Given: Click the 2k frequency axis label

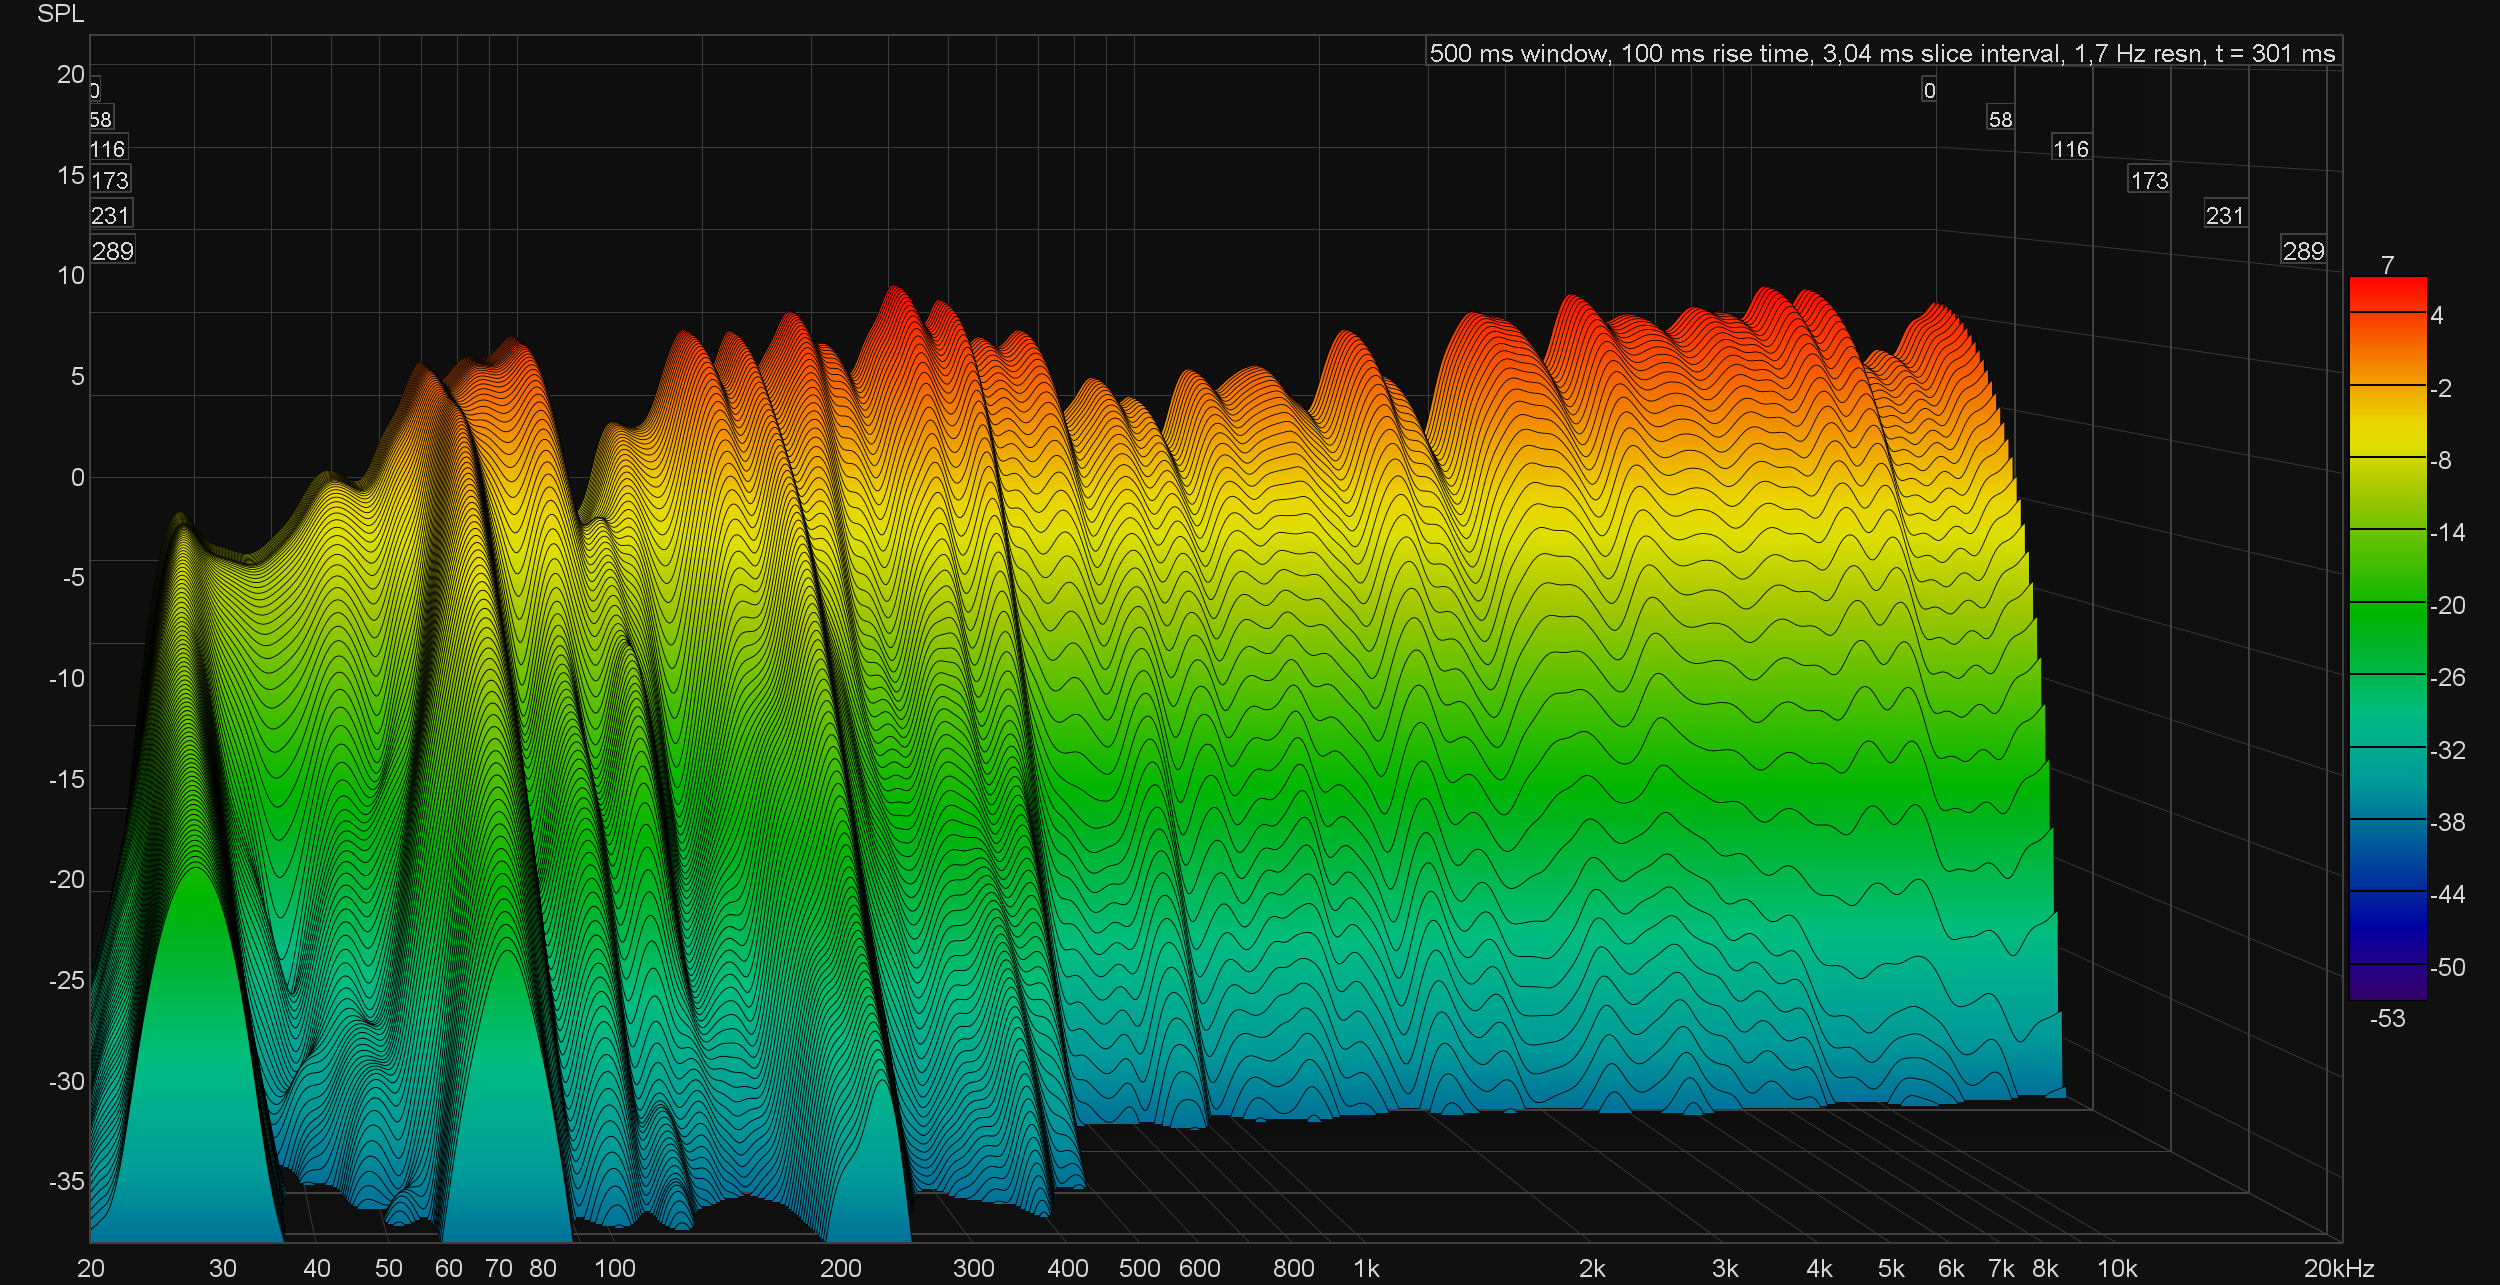Looking at the screenshot, I should click(1592, 1268).
